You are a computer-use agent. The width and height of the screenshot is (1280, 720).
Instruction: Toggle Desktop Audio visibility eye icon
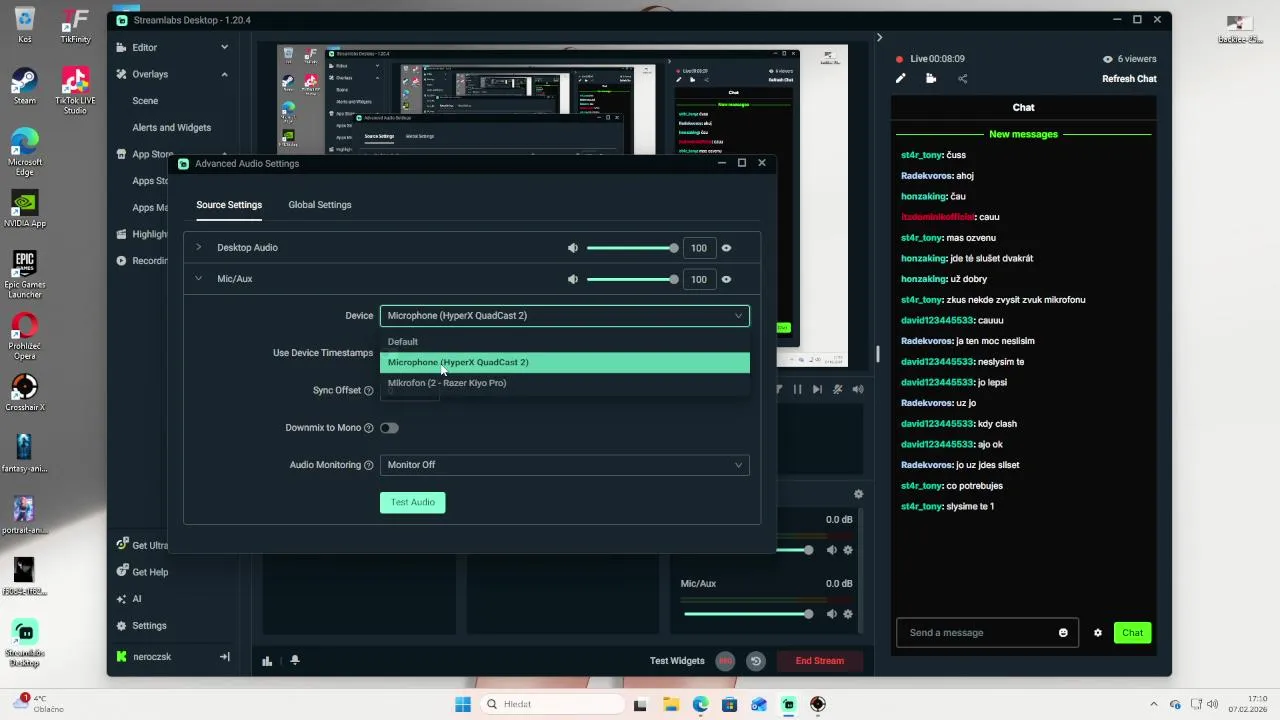[726, 248]
